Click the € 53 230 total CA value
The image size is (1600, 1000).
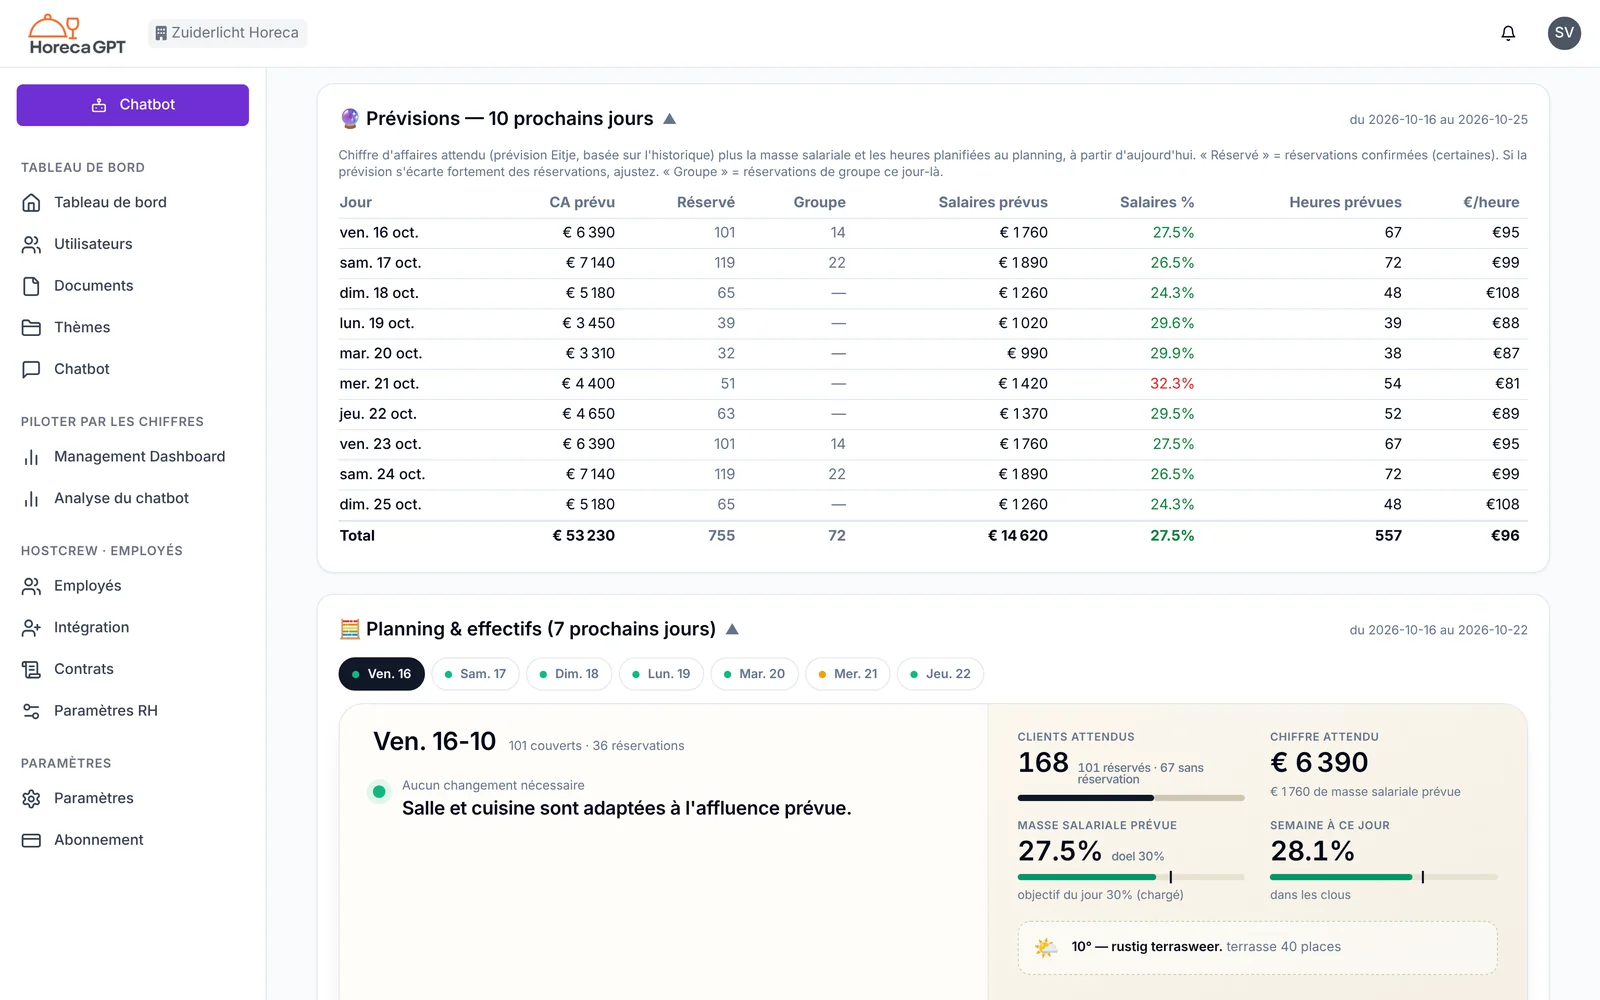pos(584,536)
